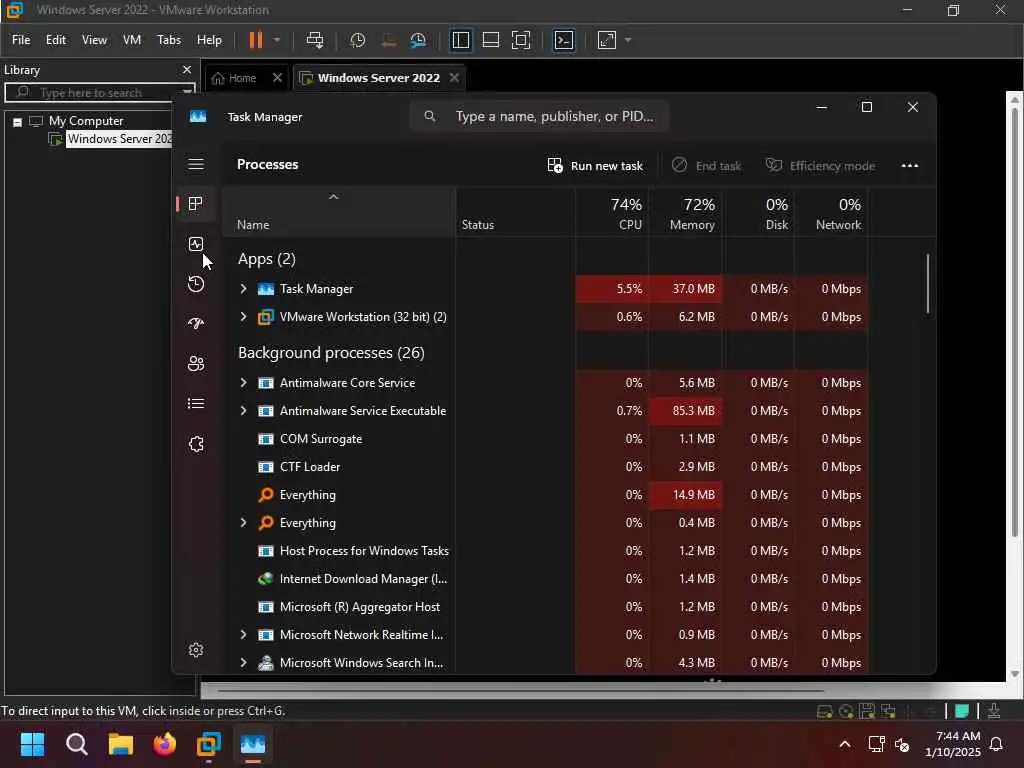Screen dimensions: 1024x768
Task: Open pause button power dropdown arrow
Action: (277, 40)
